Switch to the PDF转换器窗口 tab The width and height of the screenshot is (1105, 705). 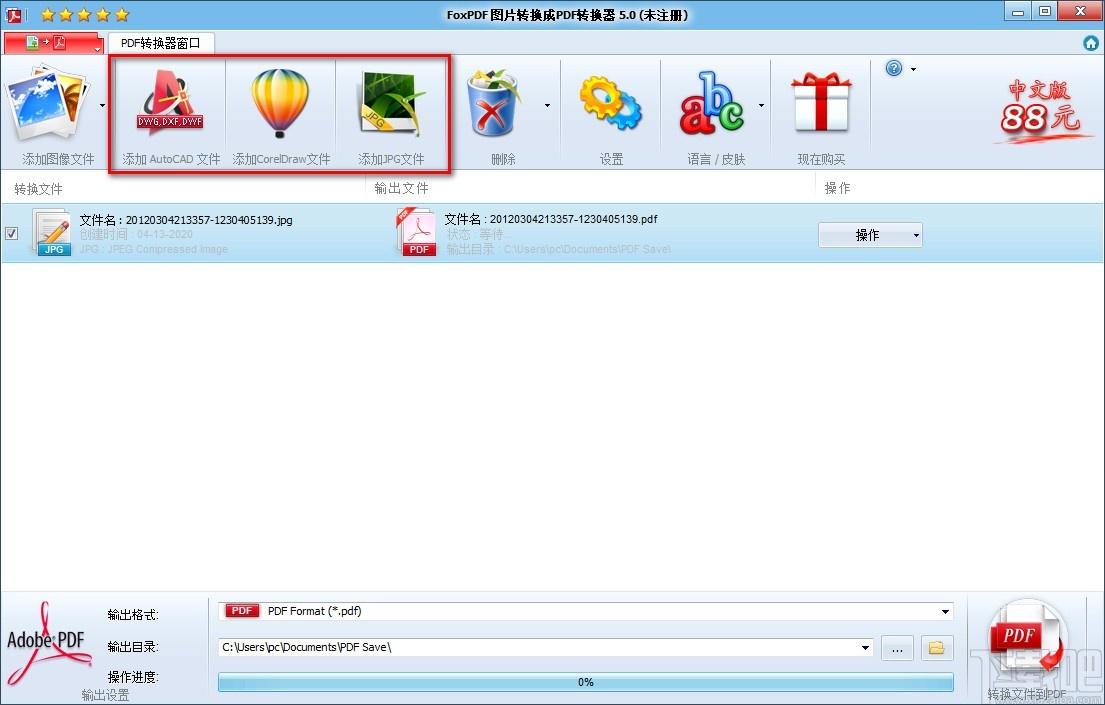pyautogui.click(x=161, y=43)
